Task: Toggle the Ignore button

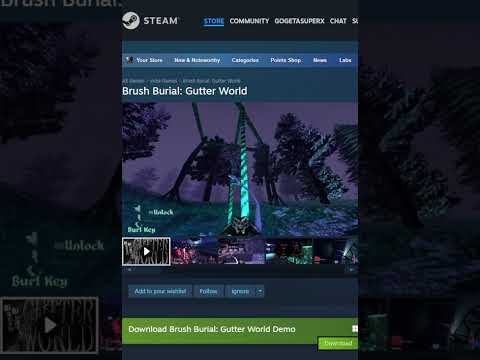Action: [x=240, y=291]
